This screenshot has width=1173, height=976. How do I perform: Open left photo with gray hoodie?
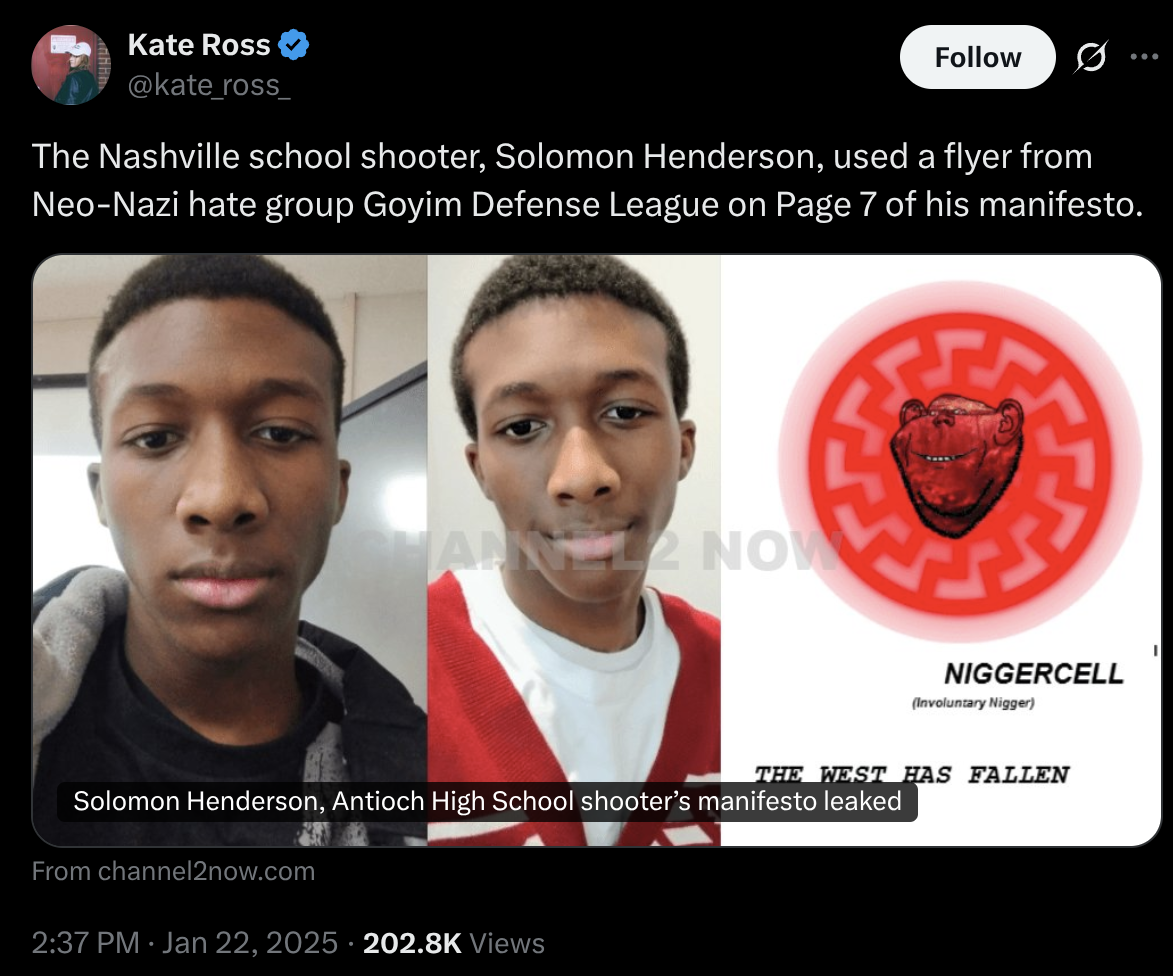tap(230, 550)
